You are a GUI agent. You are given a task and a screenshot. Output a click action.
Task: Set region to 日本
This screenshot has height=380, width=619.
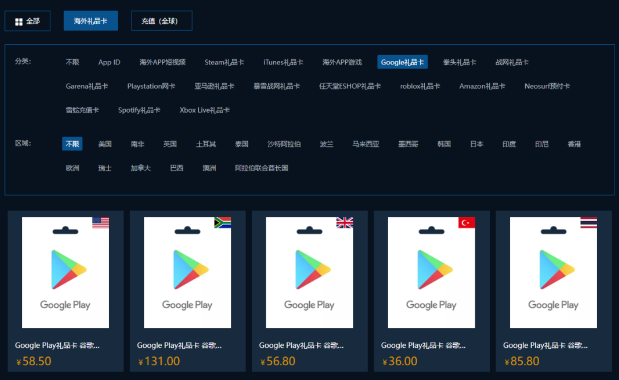tap(476, 144)
